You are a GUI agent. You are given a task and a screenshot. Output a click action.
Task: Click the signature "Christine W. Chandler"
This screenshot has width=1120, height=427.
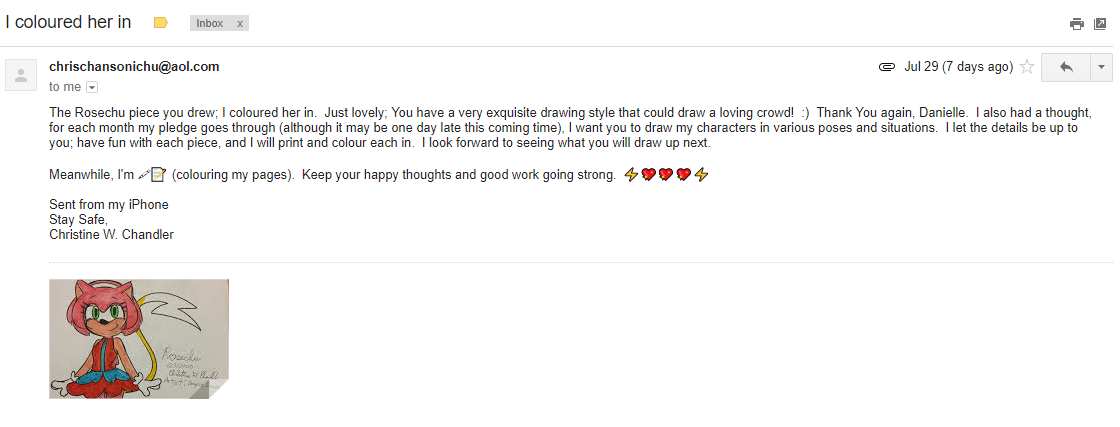[111, 234]
